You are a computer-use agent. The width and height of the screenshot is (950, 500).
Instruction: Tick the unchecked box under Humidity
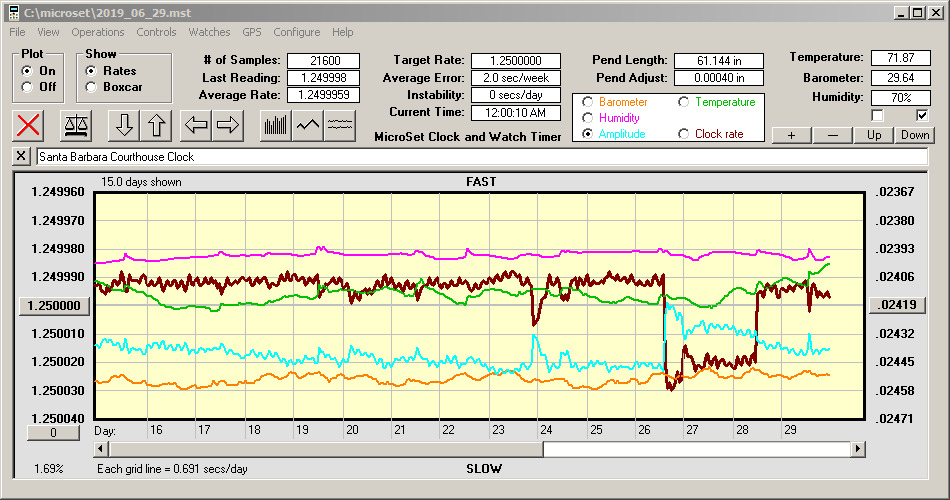coord(877,115)
